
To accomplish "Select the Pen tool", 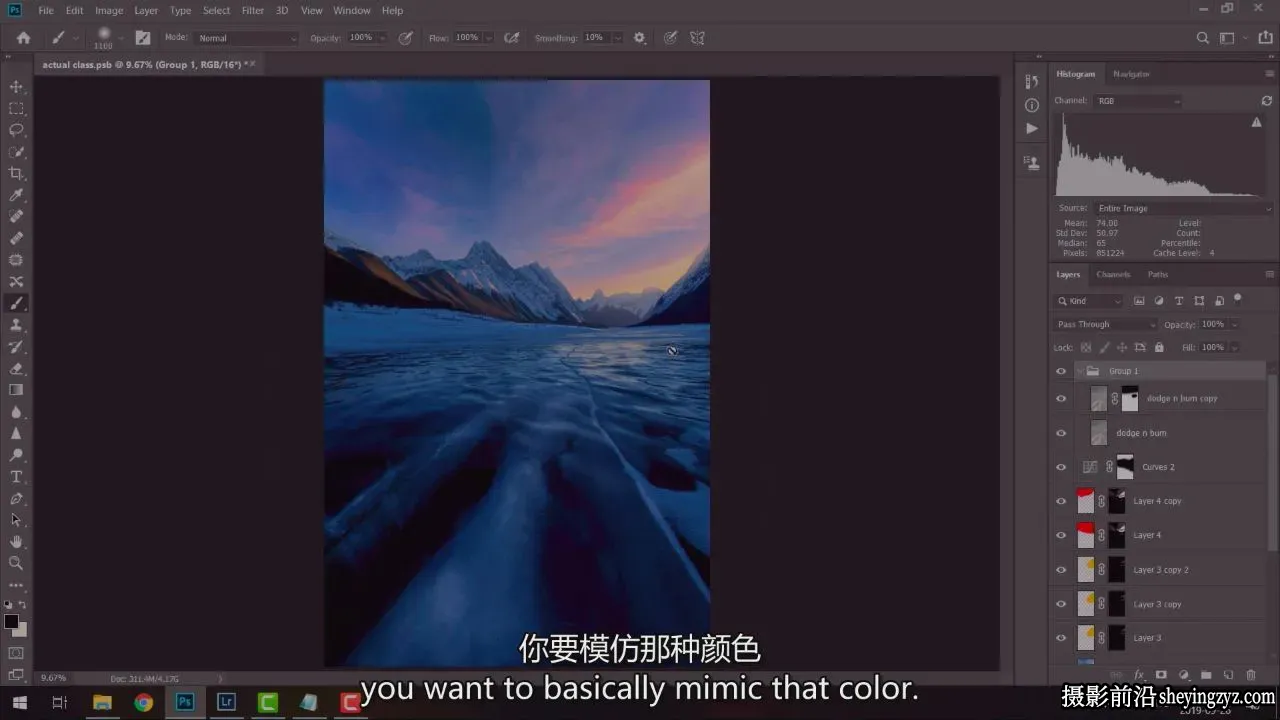I will coord(16,498).
